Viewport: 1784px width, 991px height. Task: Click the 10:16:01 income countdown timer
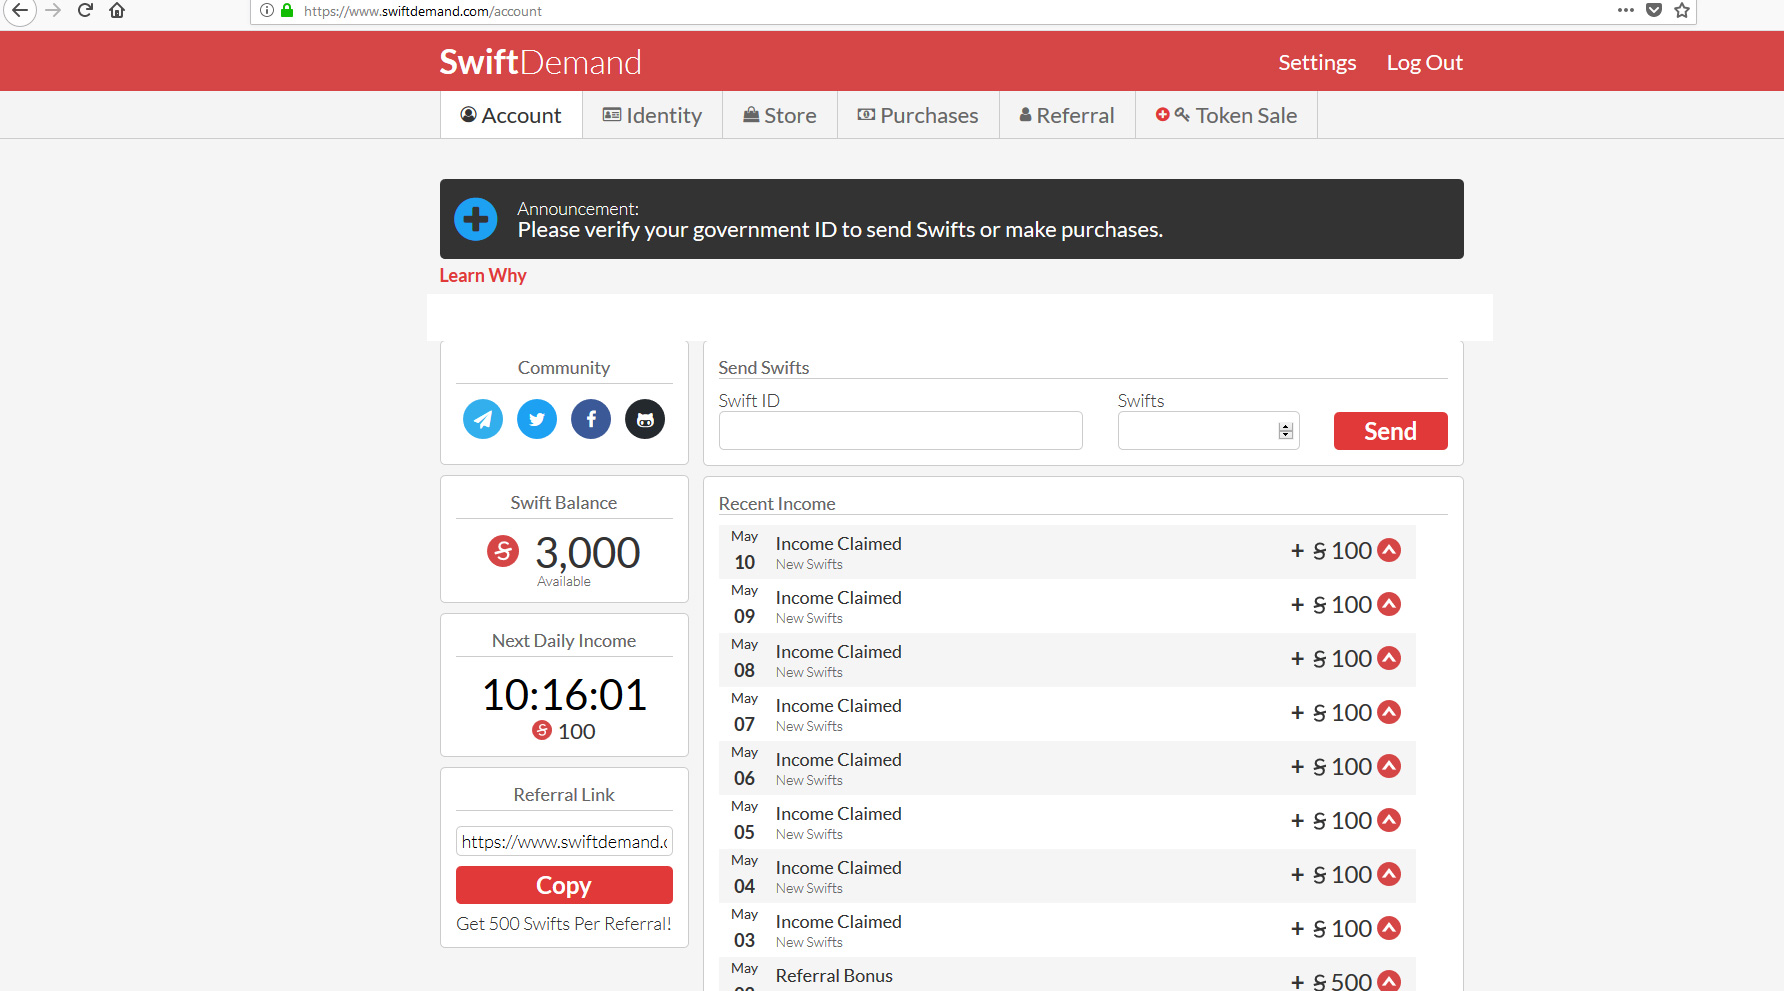click(564, 694)
